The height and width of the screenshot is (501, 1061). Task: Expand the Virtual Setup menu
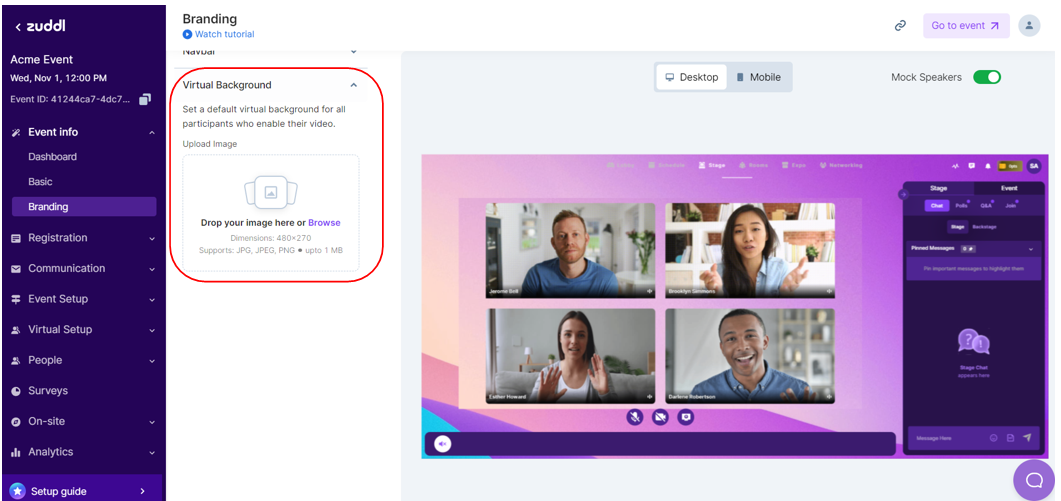[x=152, y=330]
